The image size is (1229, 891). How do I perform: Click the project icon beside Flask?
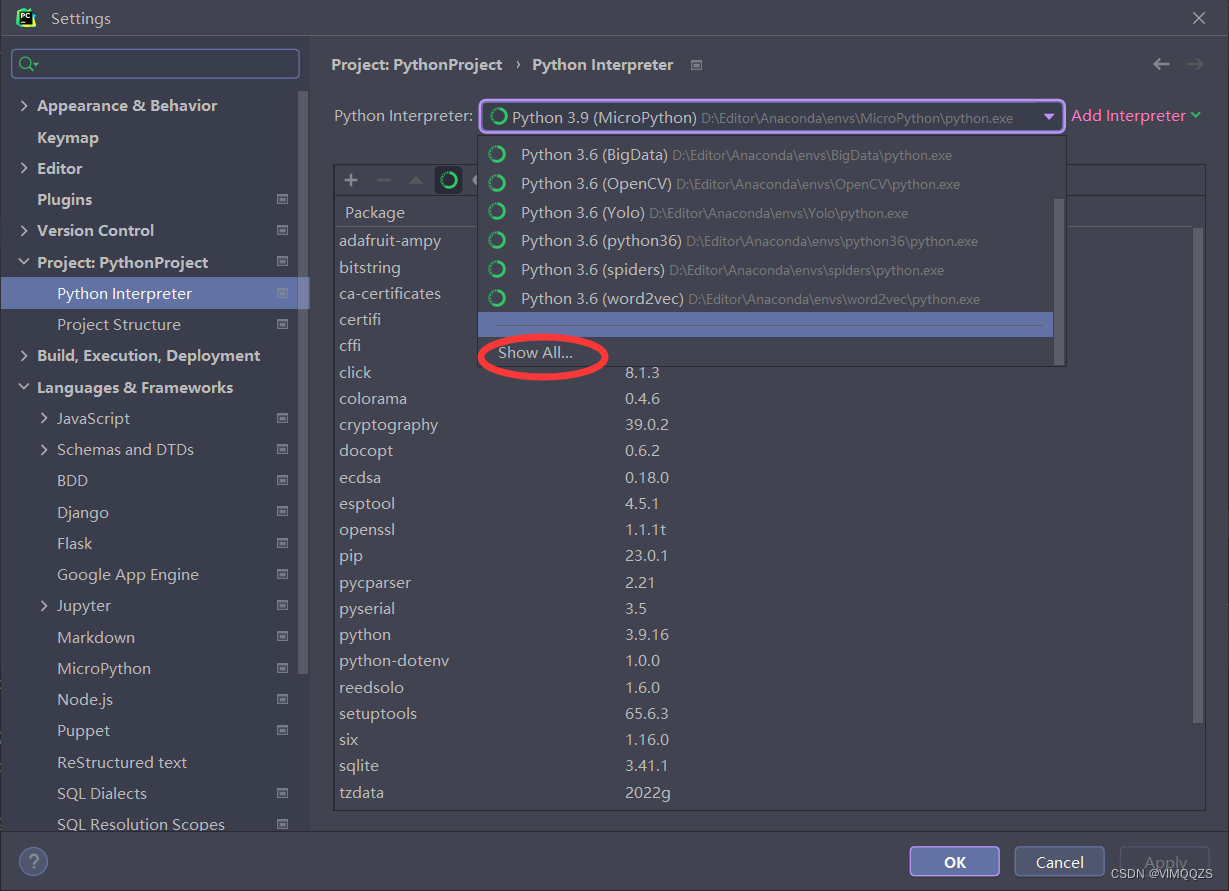tap(282, 543)
